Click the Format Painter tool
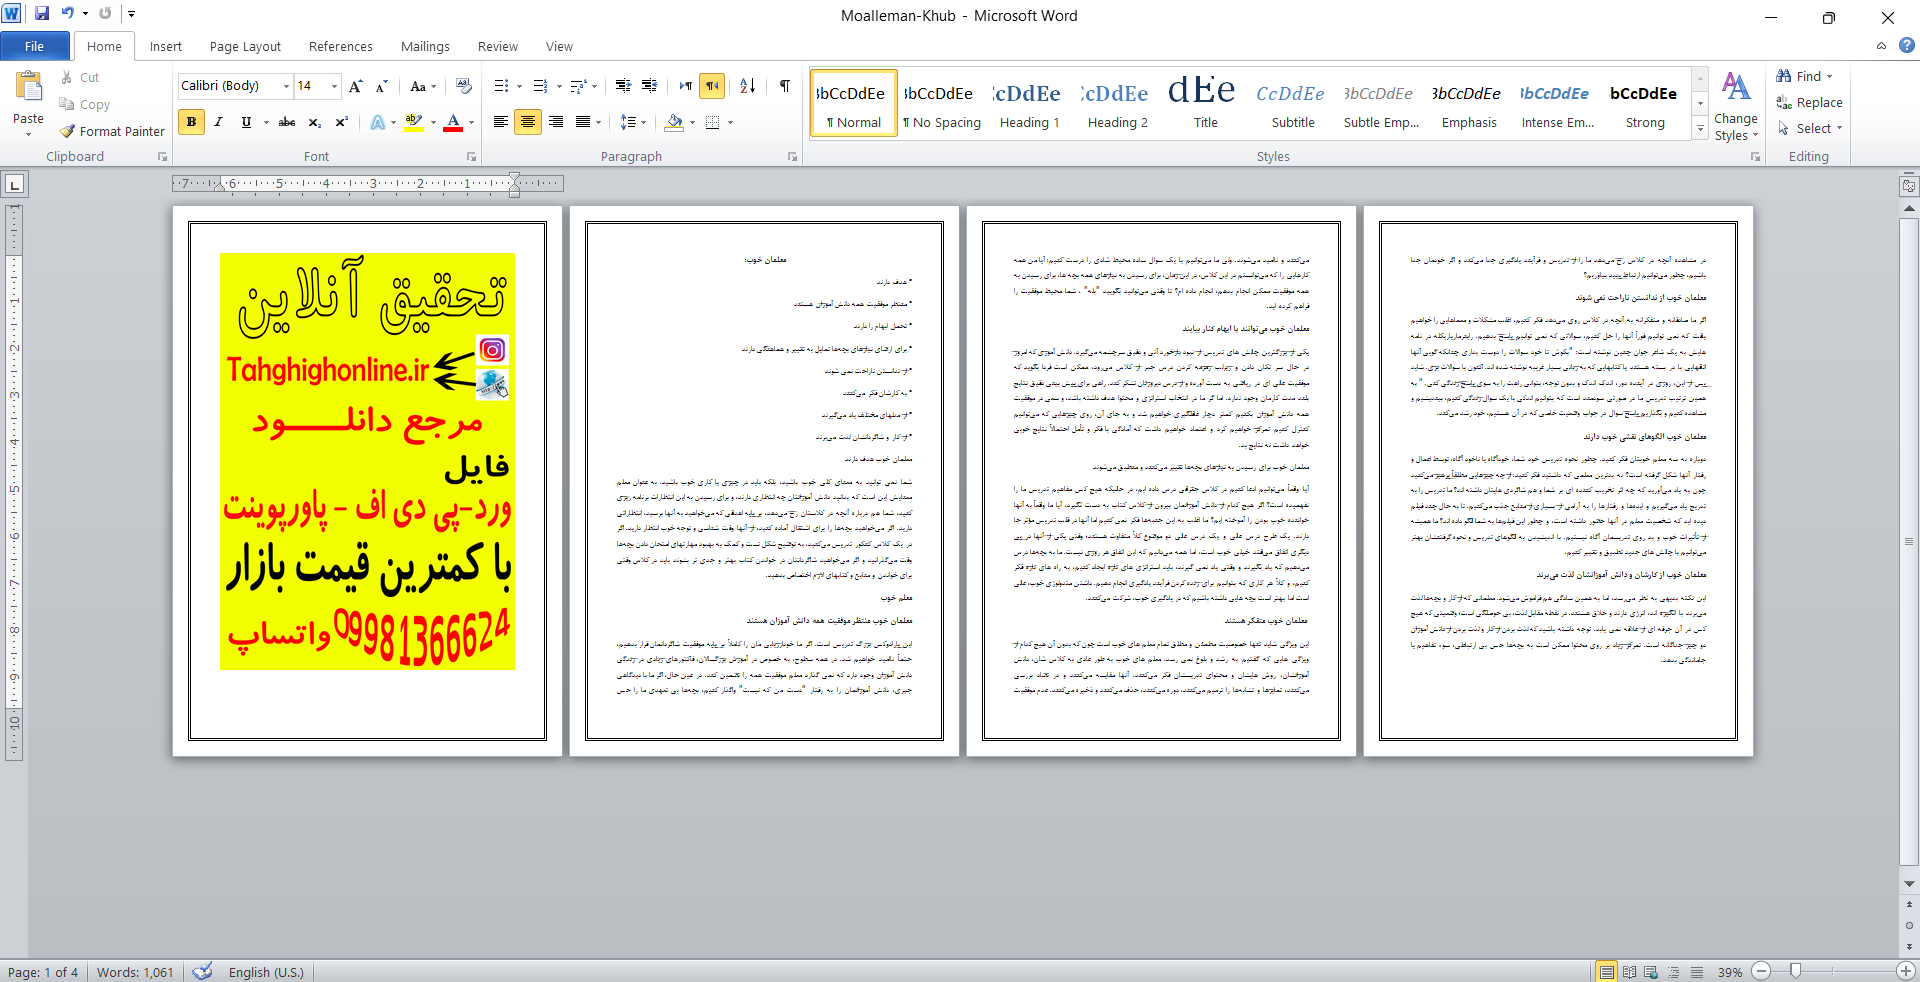Viewport: 1920px width, 982px height. [x=112, y=131]
